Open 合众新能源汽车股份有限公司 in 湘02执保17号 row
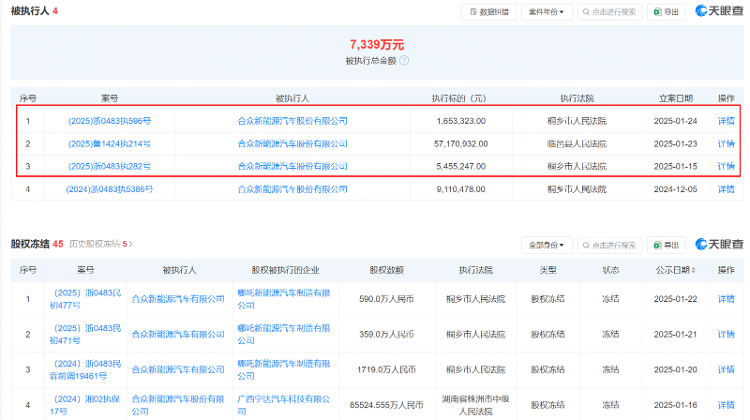 pos(178,405)
